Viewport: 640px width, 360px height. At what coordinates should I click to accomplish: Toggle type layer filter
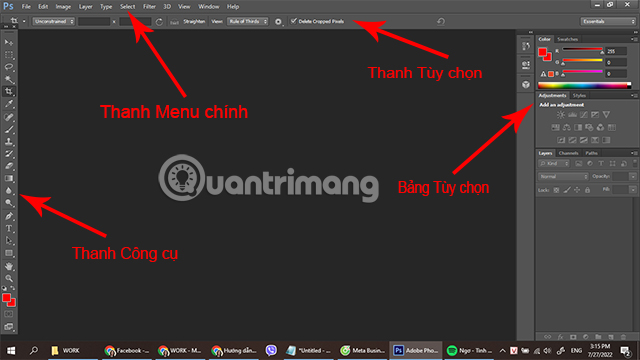tap(601, 164)
